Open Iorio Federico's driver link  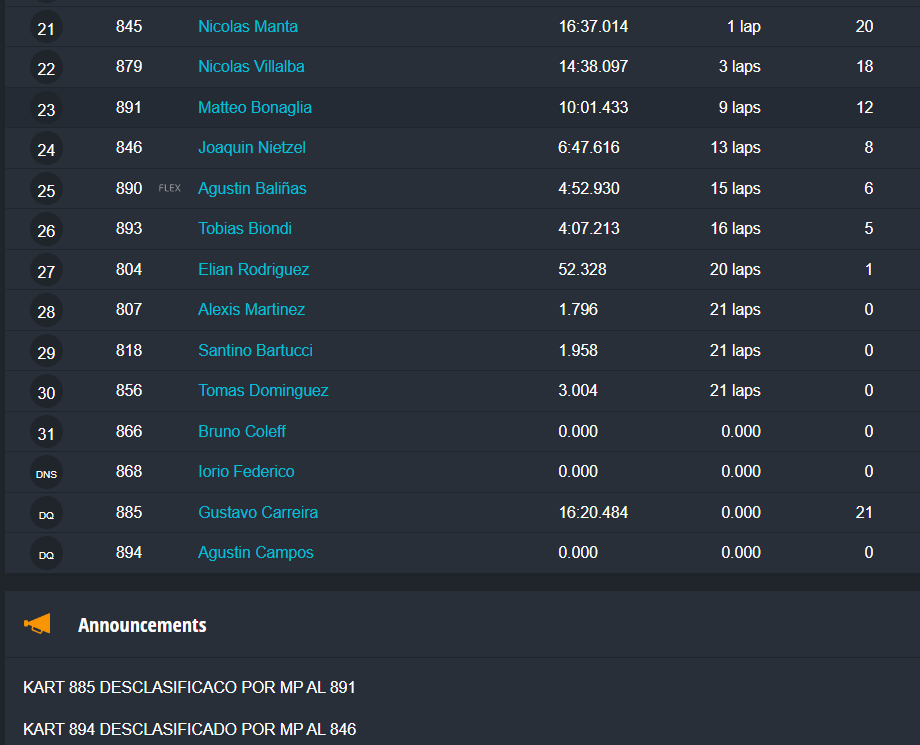point(246,471)
